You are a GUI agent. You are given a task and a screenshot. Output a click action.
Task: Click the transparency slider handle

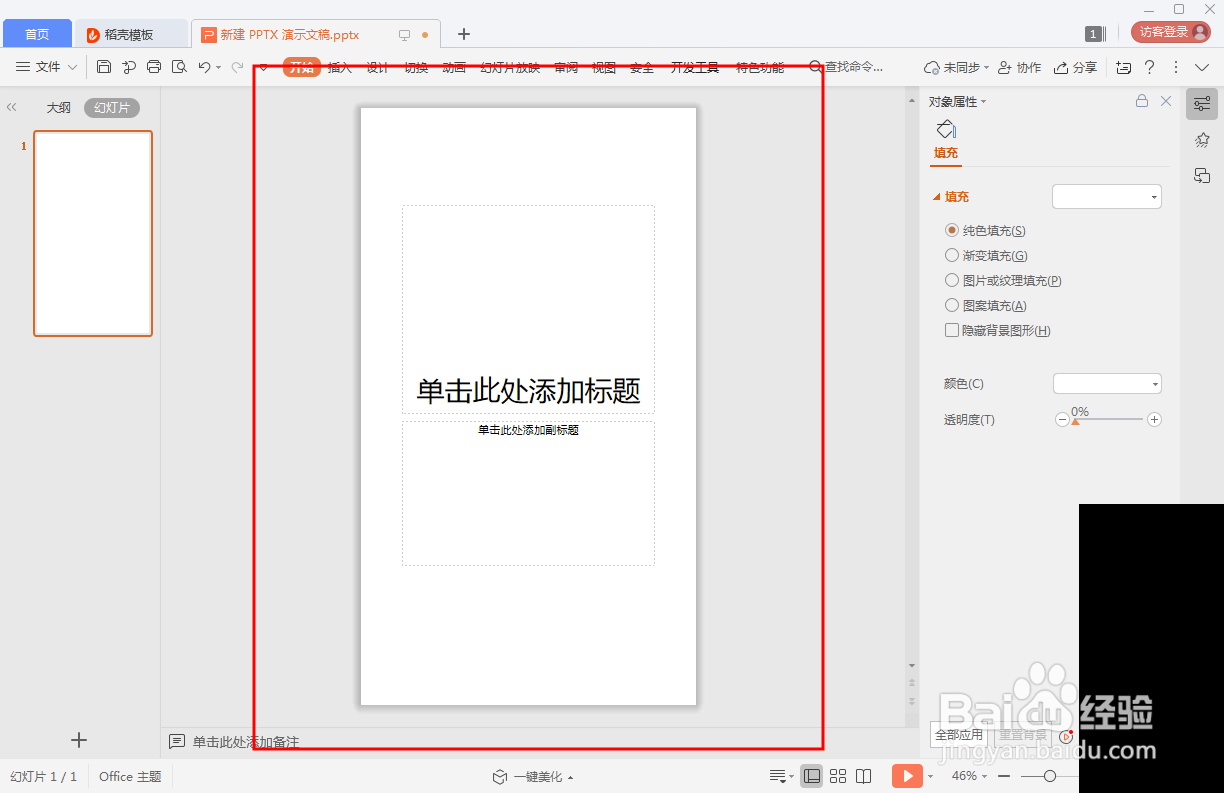click(1075, 421)
